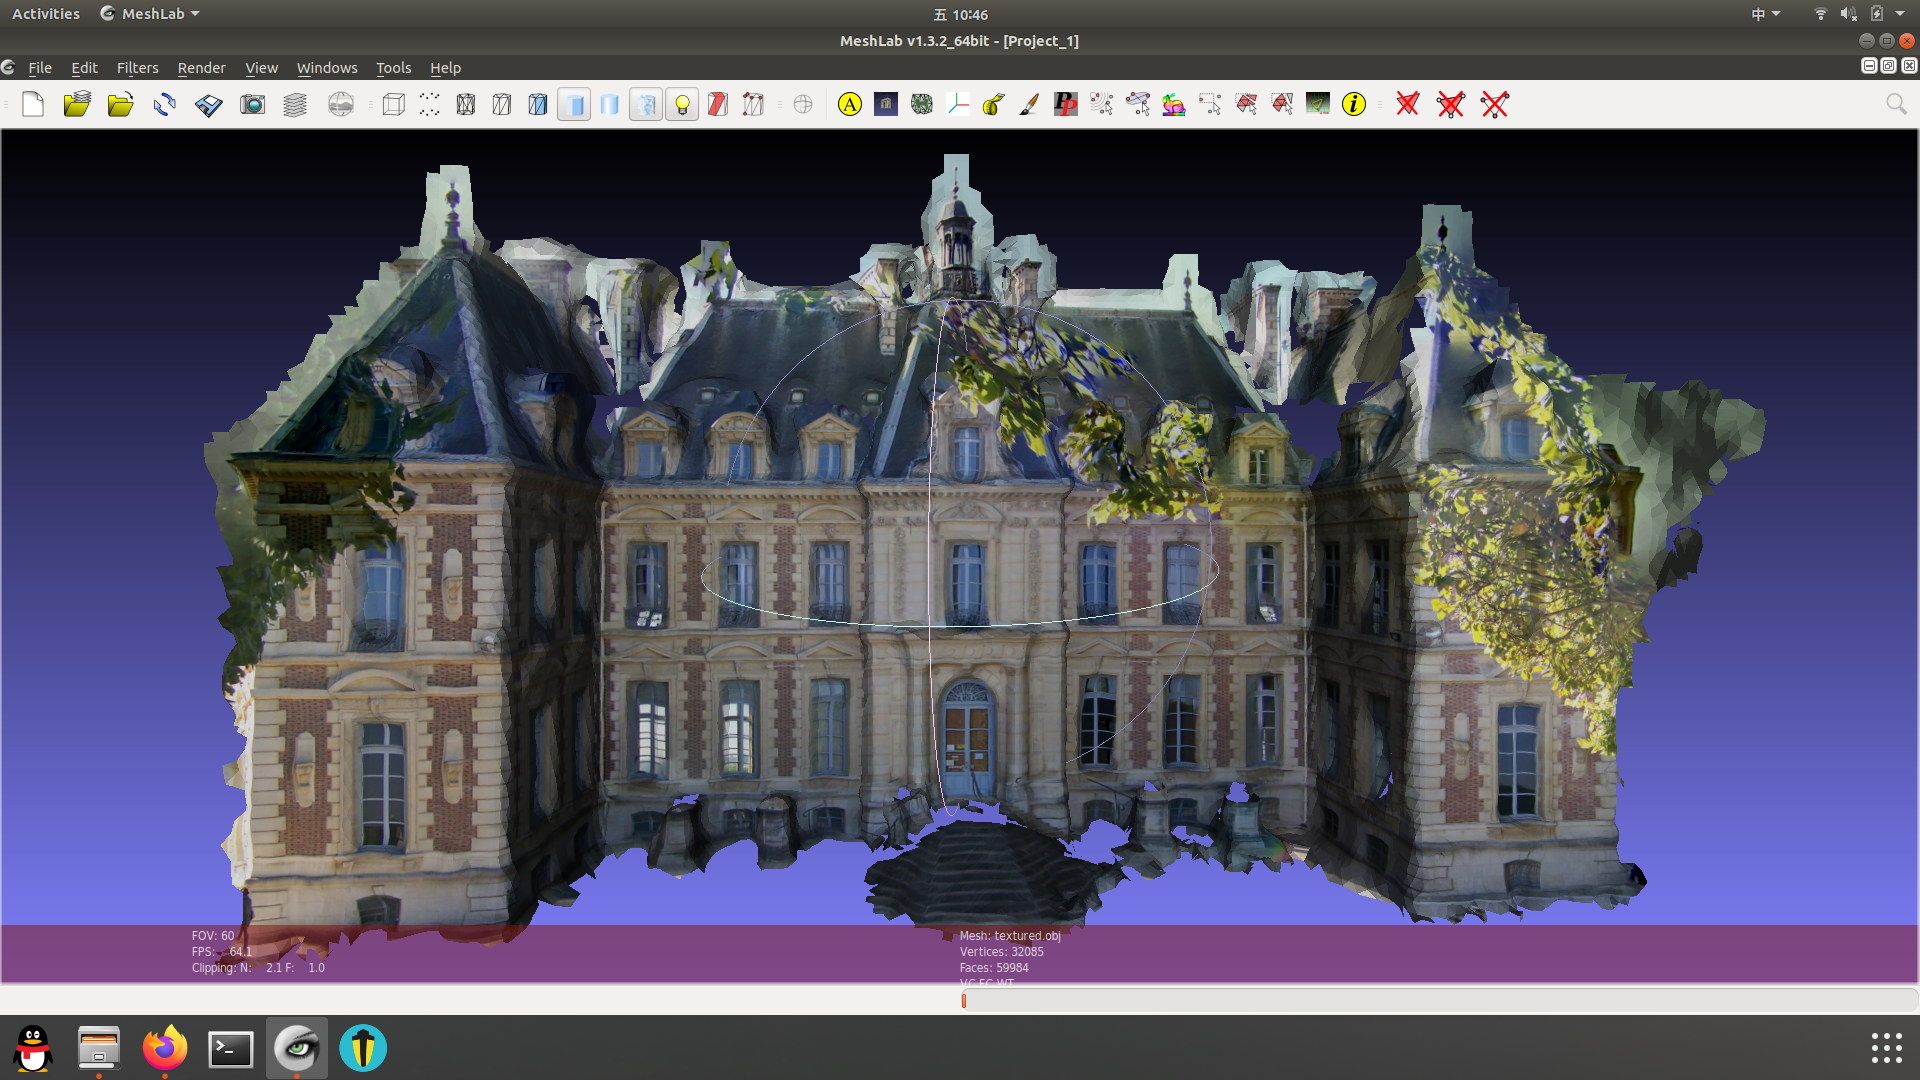This screenshot has height=1080, width=1920.
Task: Open the Tools menu
Action: click(394, 68)
